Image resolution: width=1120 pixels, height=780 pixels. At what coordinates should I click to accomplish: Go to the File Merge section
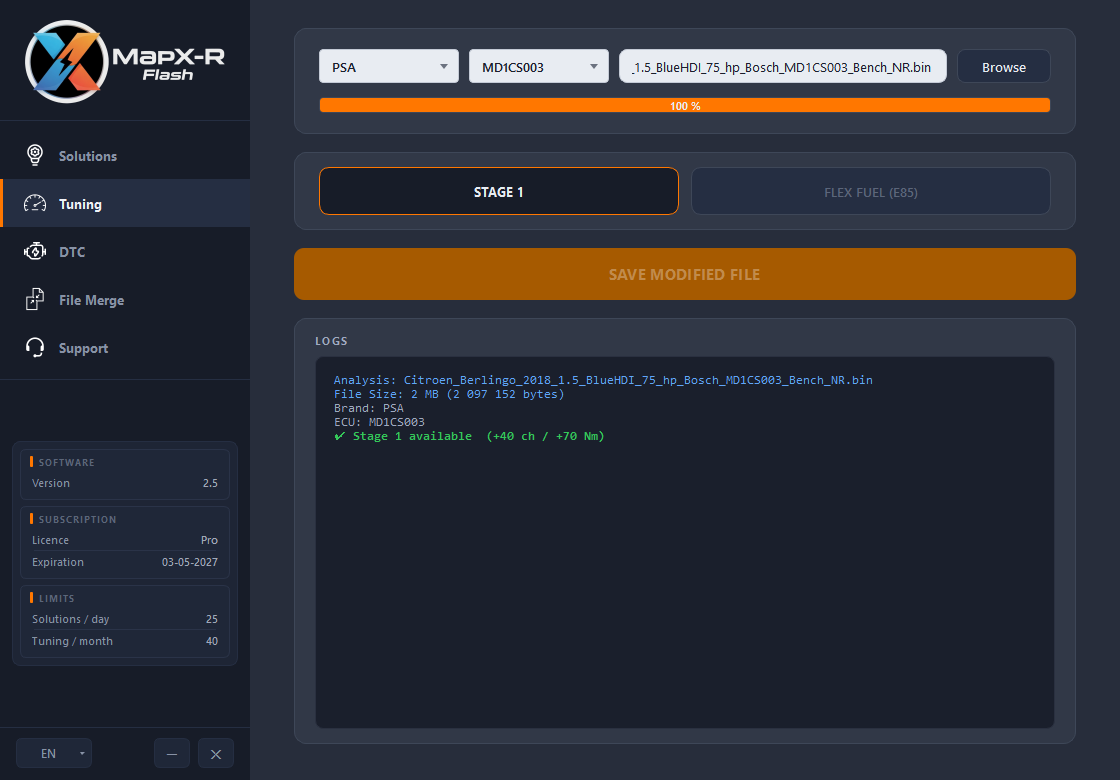[125, 300]
